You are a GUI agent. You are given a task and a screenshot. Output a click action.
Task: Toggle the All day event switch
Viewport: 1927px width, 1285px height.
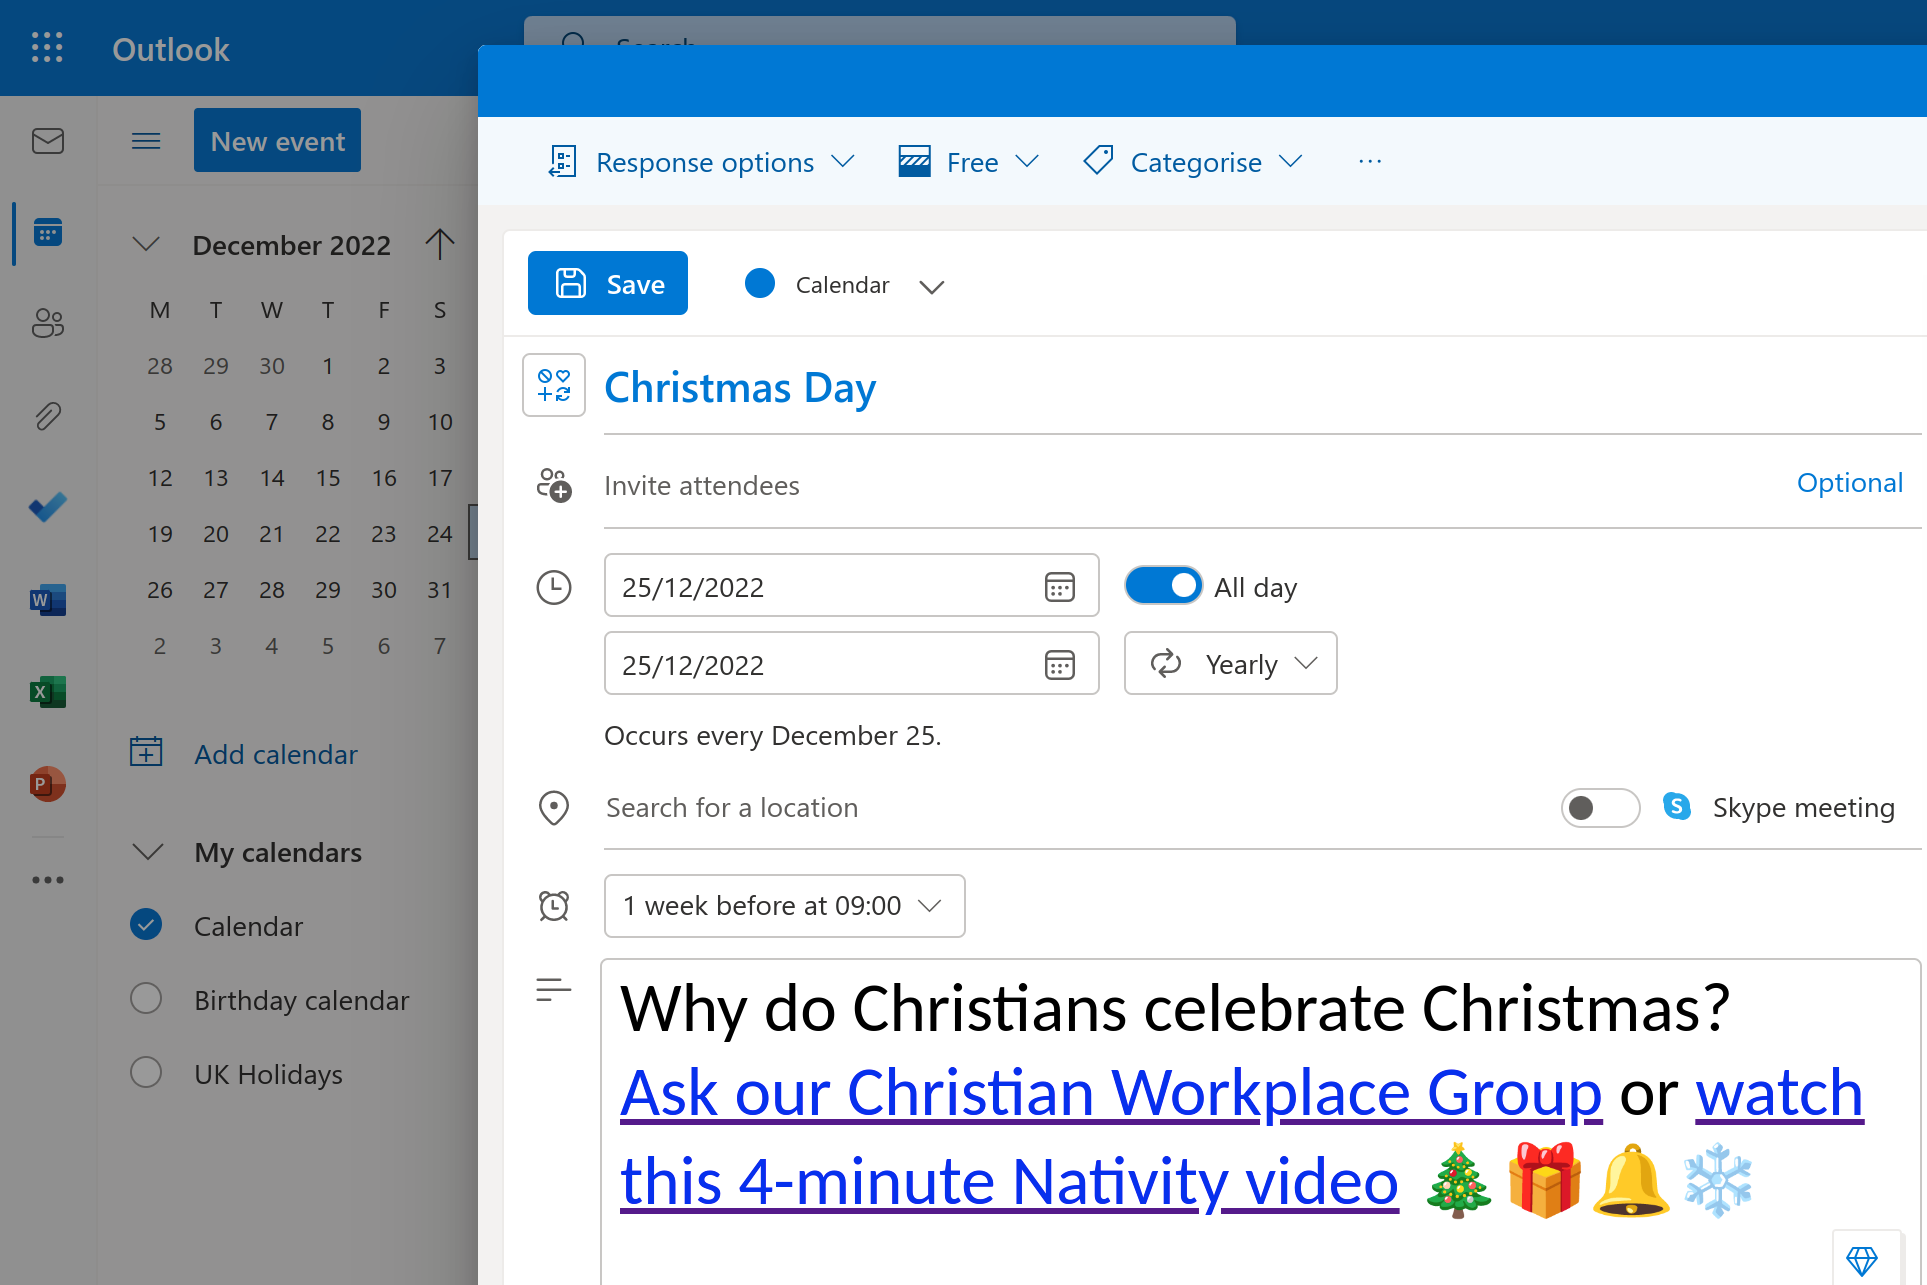1161,585
